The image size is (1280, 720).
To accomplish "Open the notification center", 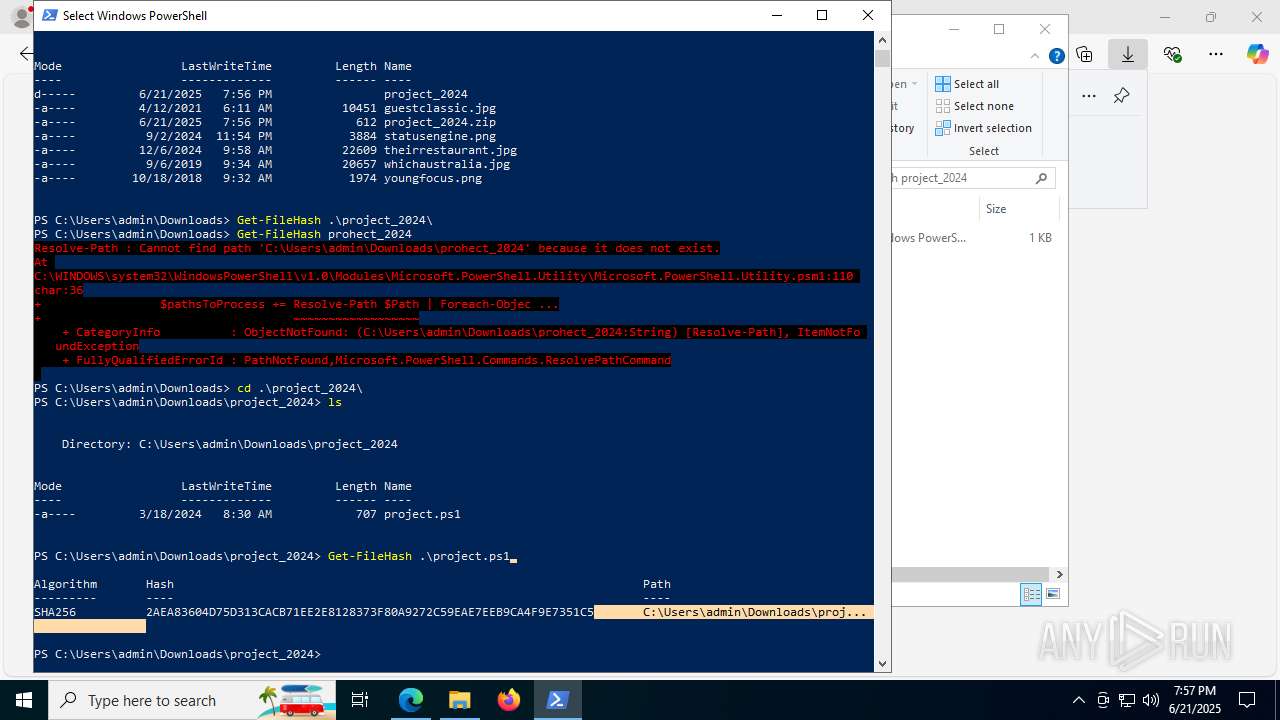I will (x=1247, y=700).
